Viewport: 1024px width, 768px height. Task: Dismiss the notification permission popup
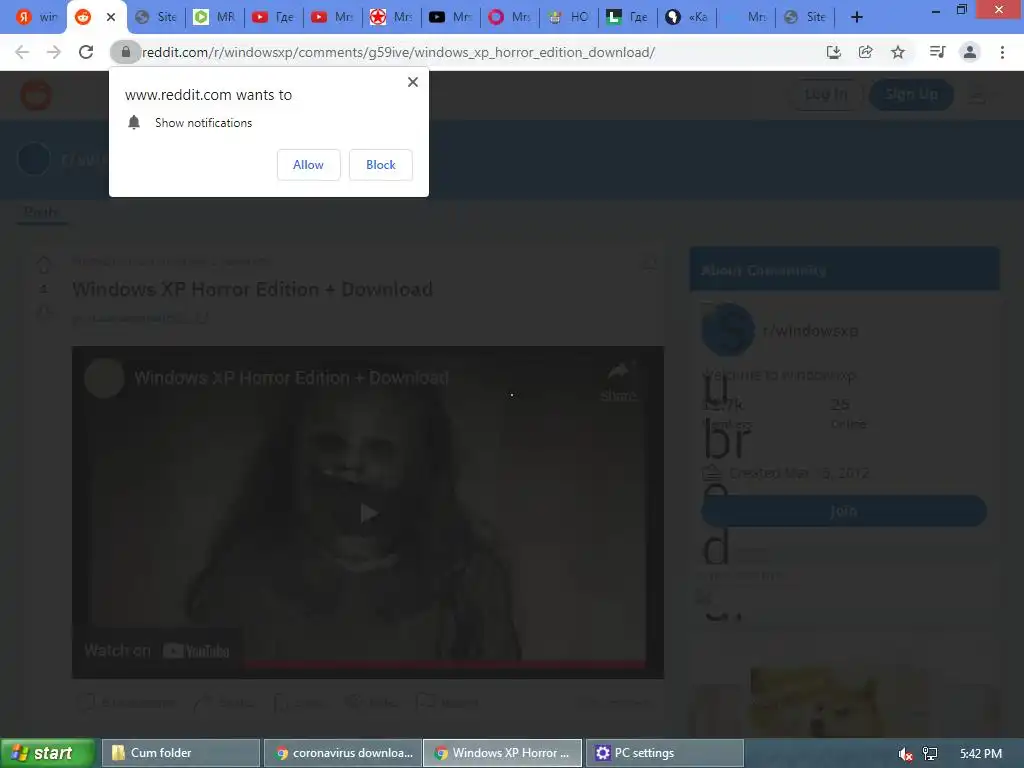click(413, 82)
